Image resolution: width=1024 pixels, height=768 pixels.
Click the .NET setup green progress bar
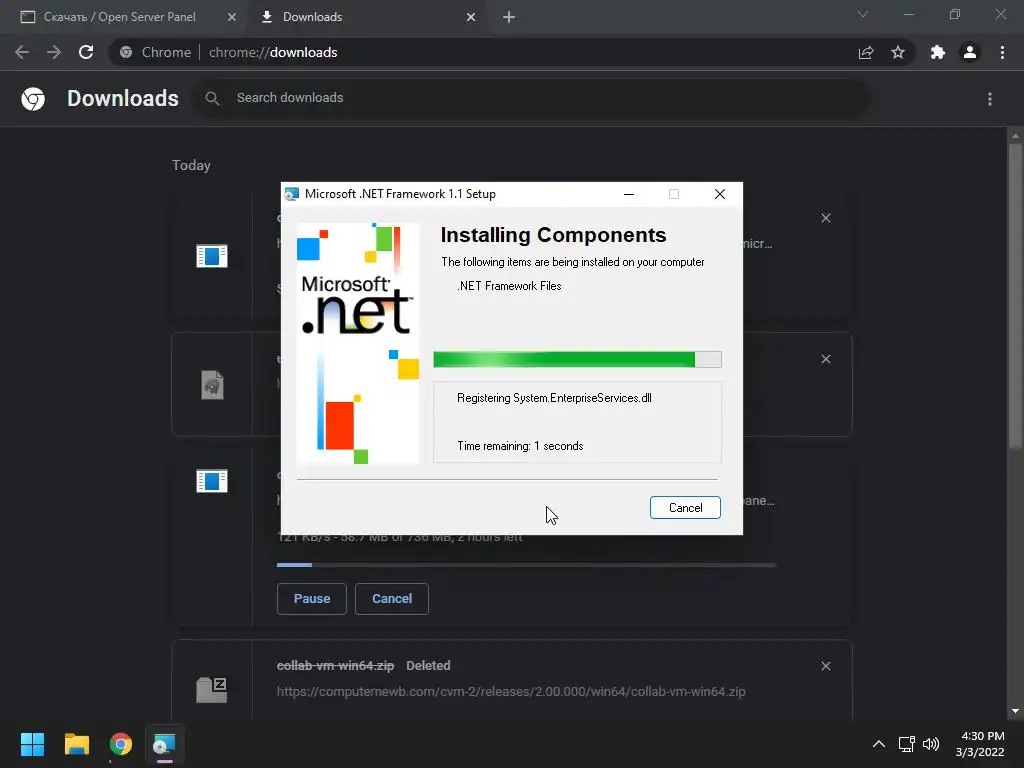point(577,359)
